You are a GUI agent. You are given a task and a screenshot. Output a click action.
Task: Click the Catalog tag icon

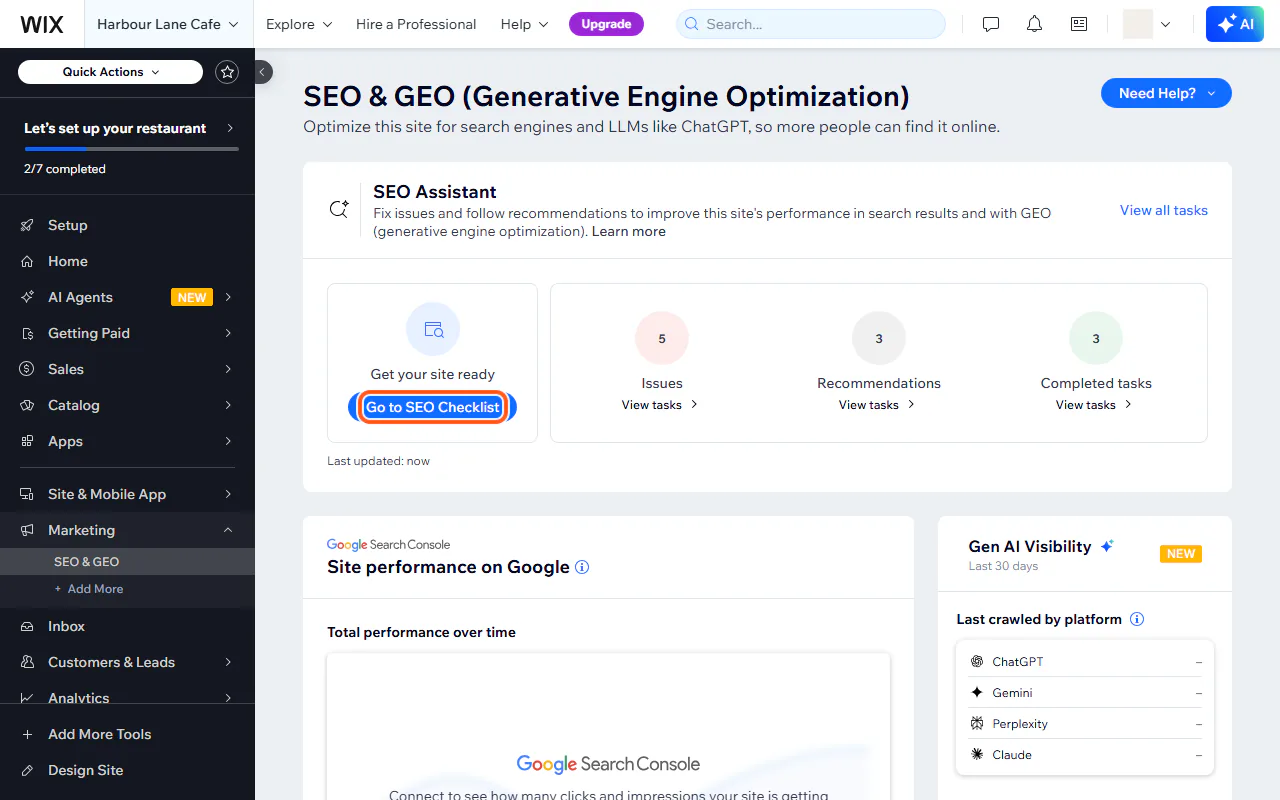point(27,405)
